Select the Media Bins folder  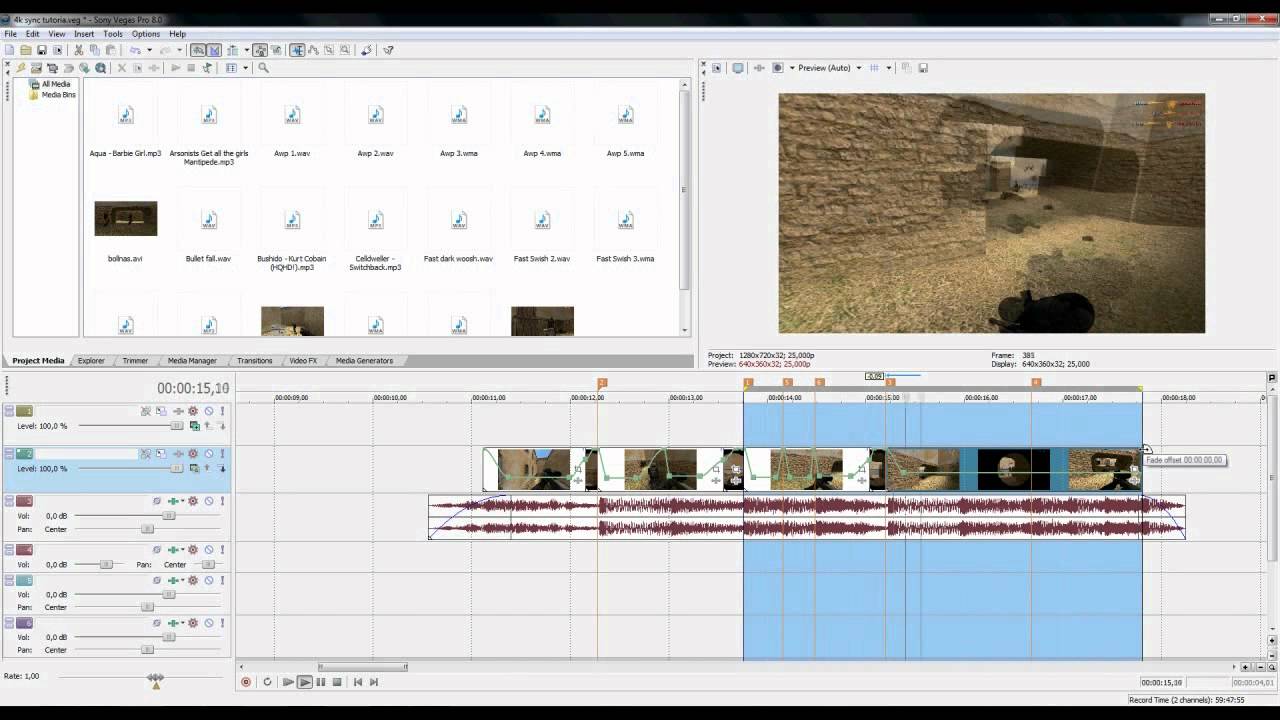point(58,94)
